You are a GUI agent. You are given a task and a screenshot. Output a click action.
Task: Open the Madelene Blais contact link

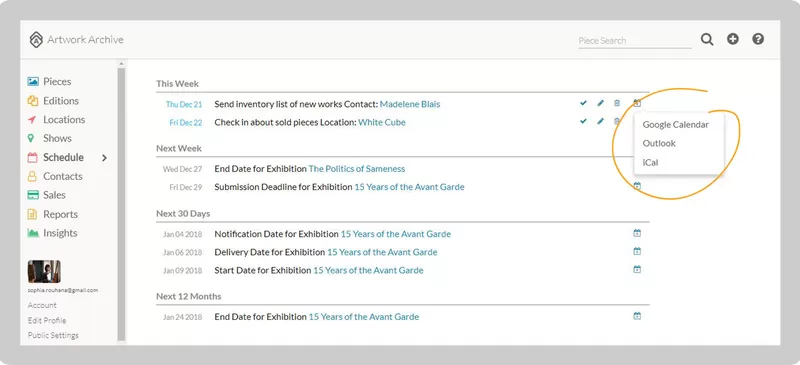410,104
